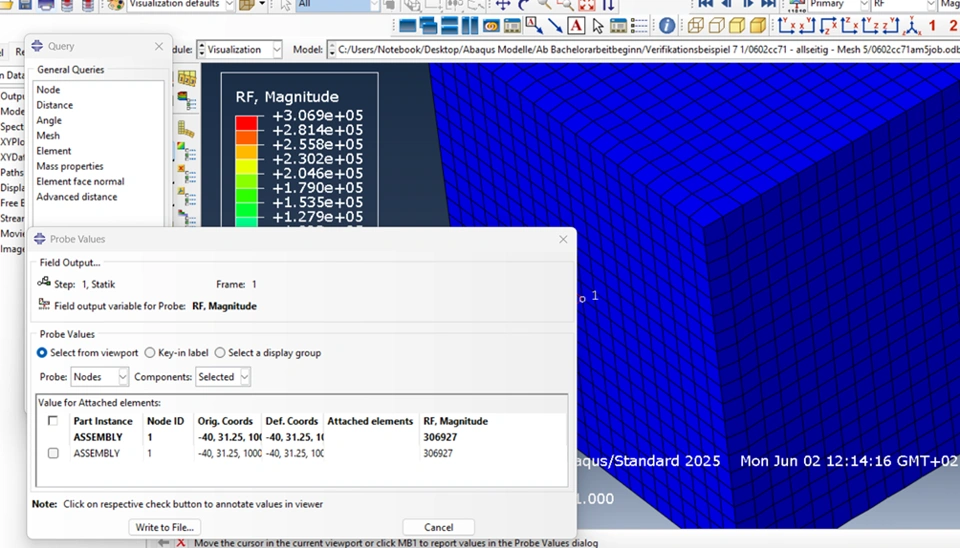Image resolution: width=960 pixels, height=548 pixels.
Task: Click the link viewports chain icon
Action: (491, 26)
